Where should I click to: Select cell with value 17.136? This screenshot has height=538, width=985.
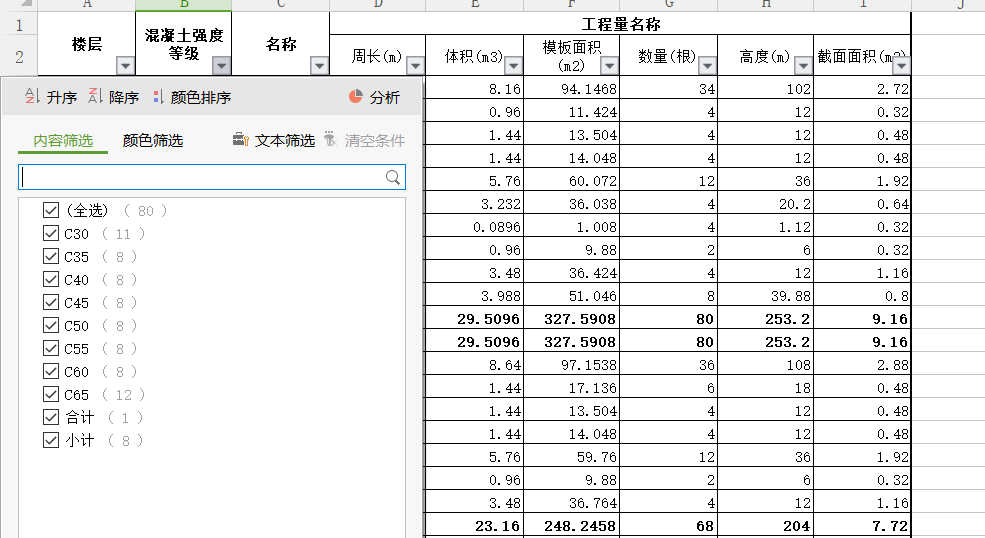572,388
